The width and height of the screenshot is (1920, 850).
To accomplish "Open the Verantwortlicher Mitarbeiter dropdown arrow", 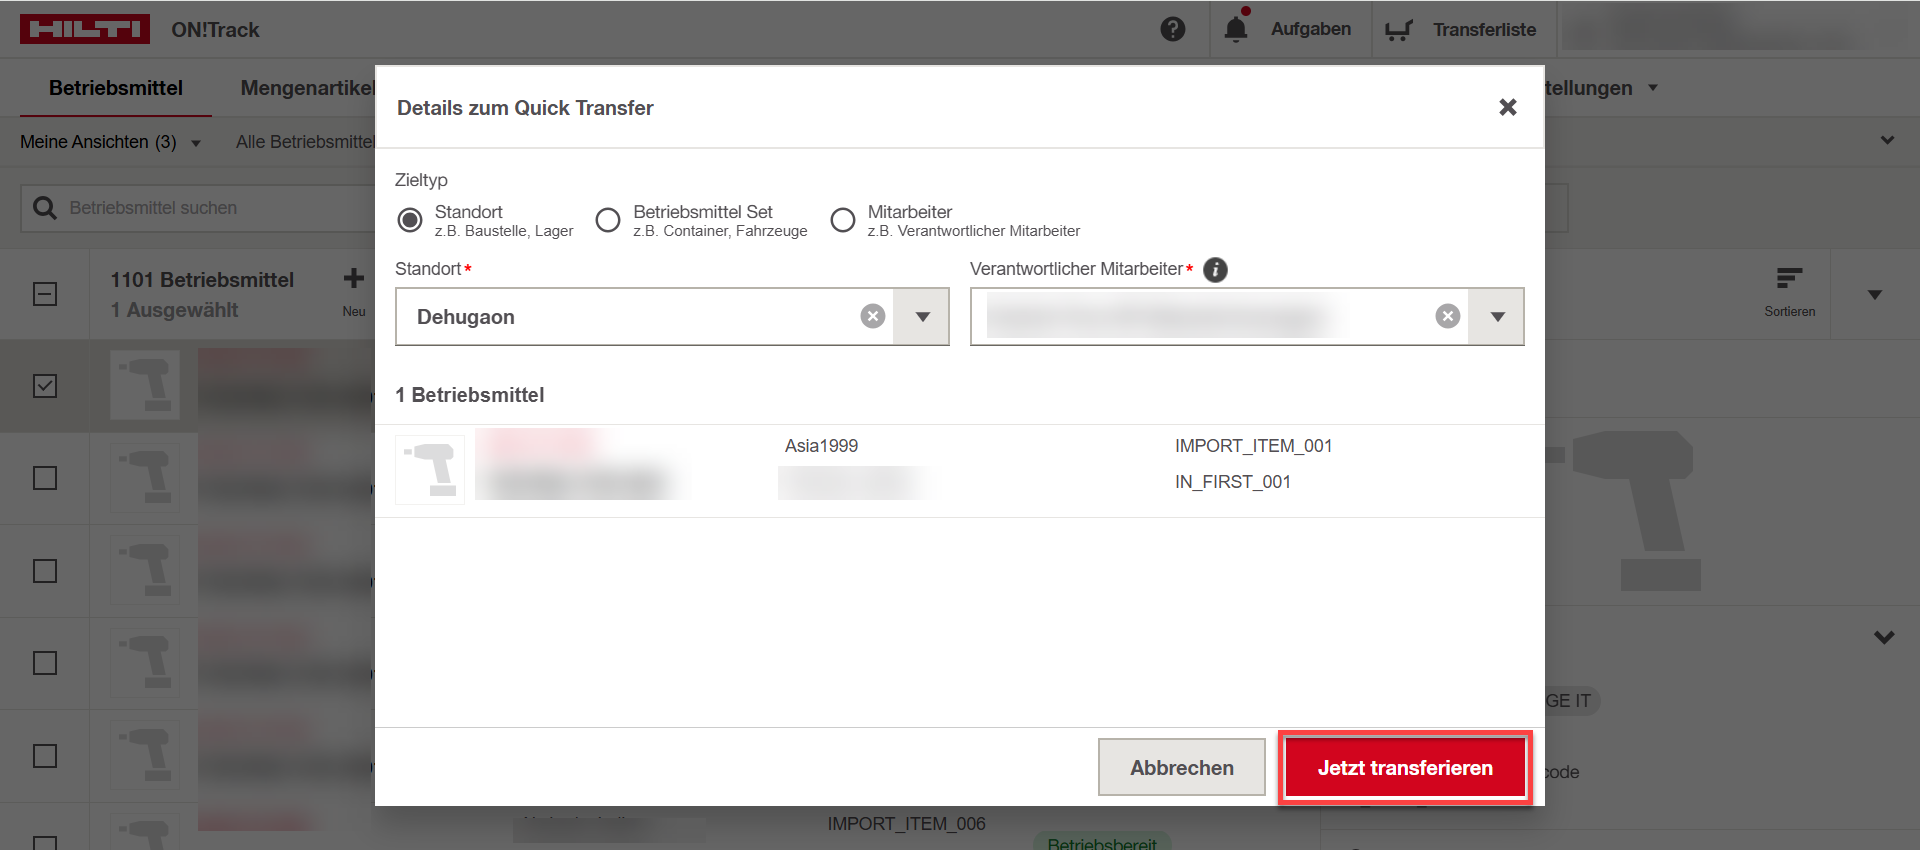I will 1497,317.
